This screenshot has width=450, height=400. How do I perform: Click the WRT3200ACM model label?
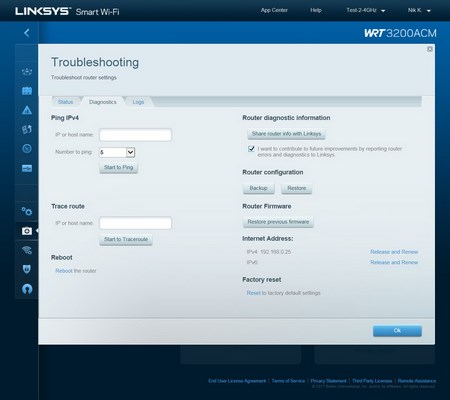(400, 33)
